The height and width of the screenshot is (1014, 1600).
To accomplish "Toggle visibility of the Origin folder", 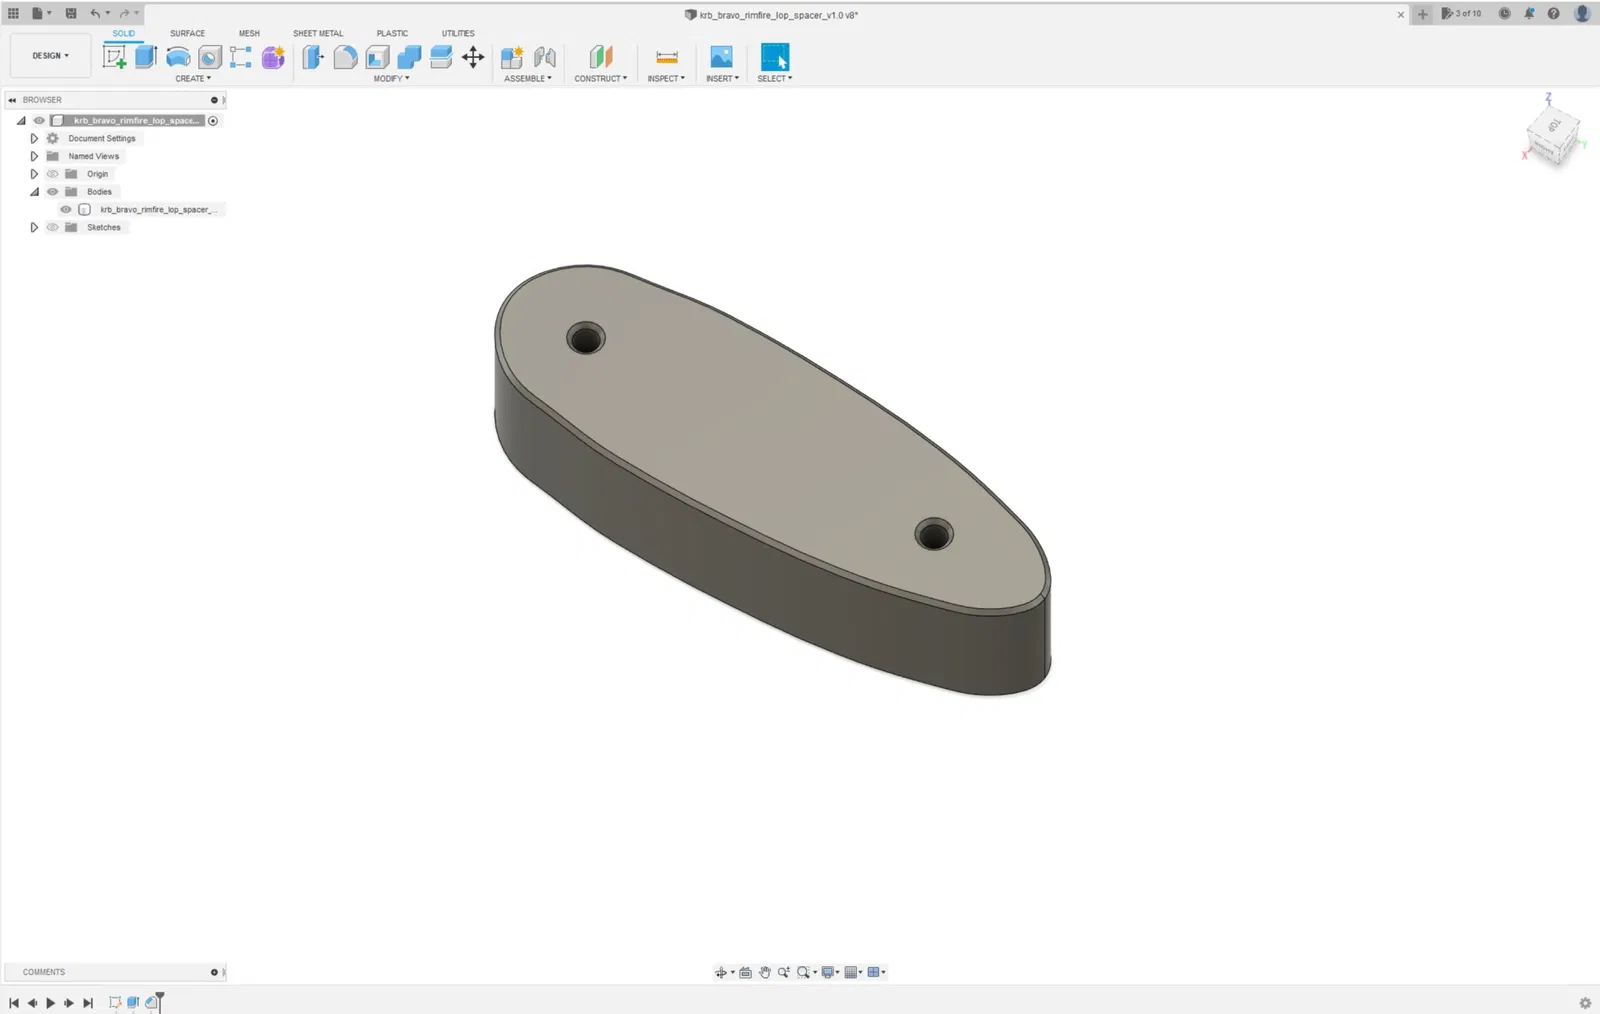I will tap(53, 174).
